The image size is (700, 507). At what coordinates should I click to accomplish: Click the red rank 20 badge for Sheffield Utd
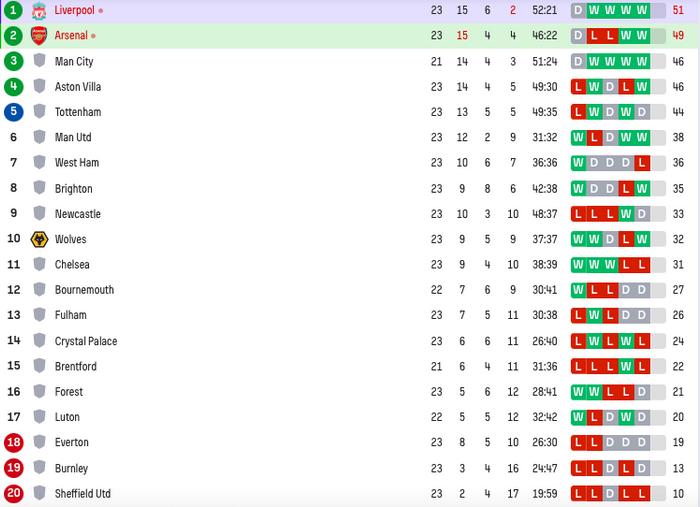[13, 493]
